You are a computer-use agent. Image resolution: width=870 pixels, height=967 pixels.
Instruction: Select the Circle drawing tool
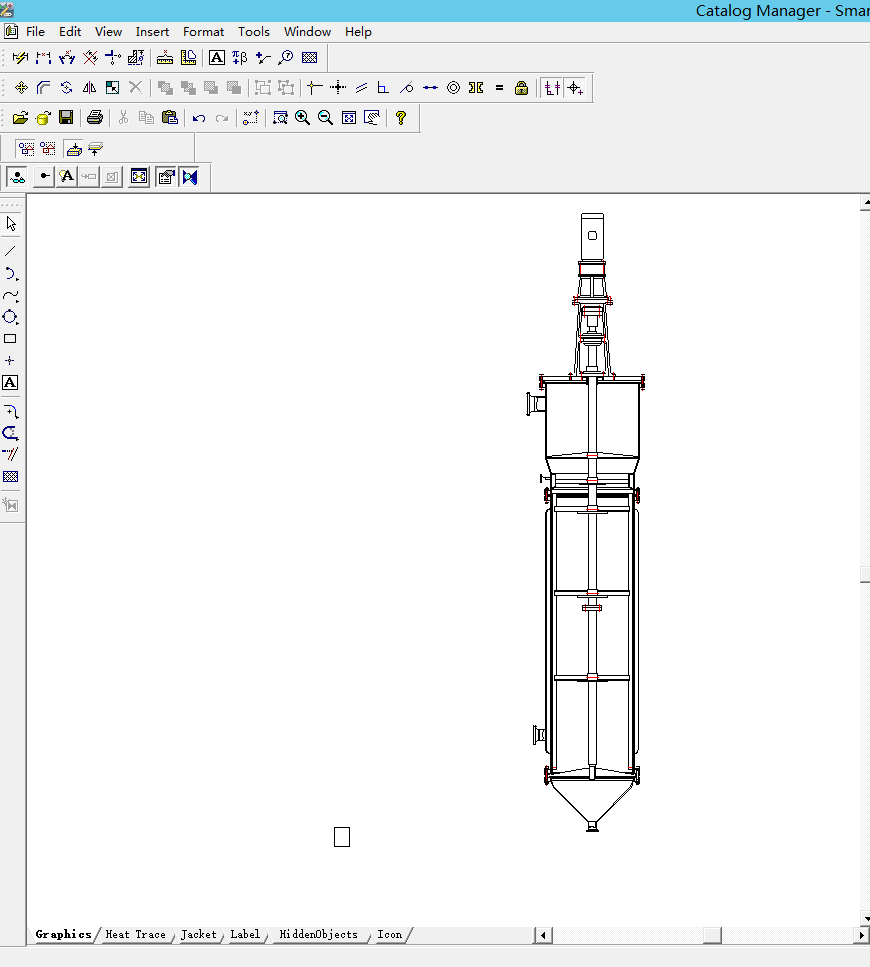point(10,317)
